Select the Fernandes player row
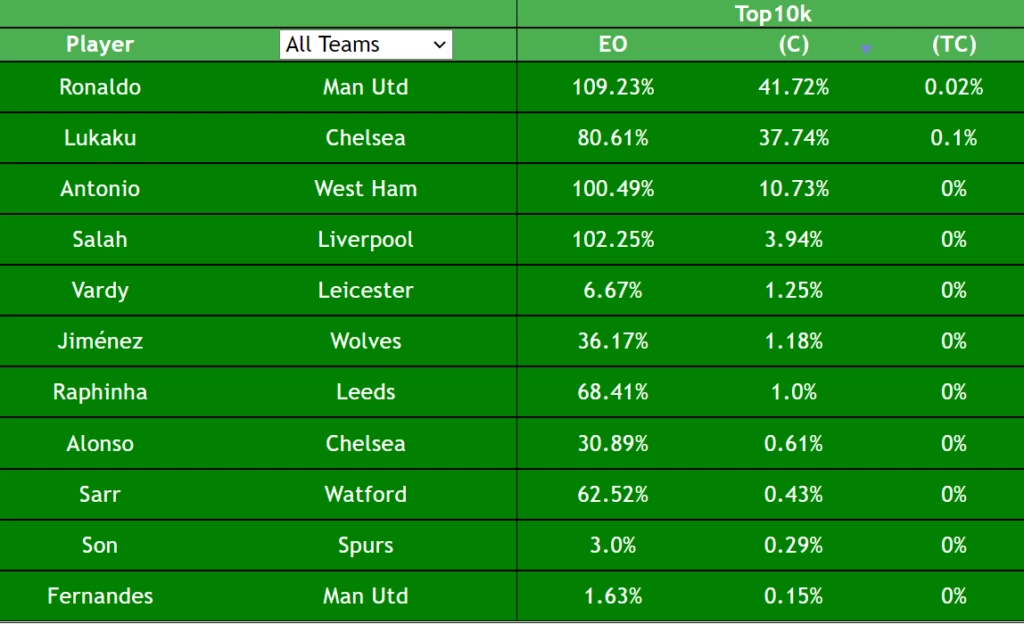 tap(512, 596)
